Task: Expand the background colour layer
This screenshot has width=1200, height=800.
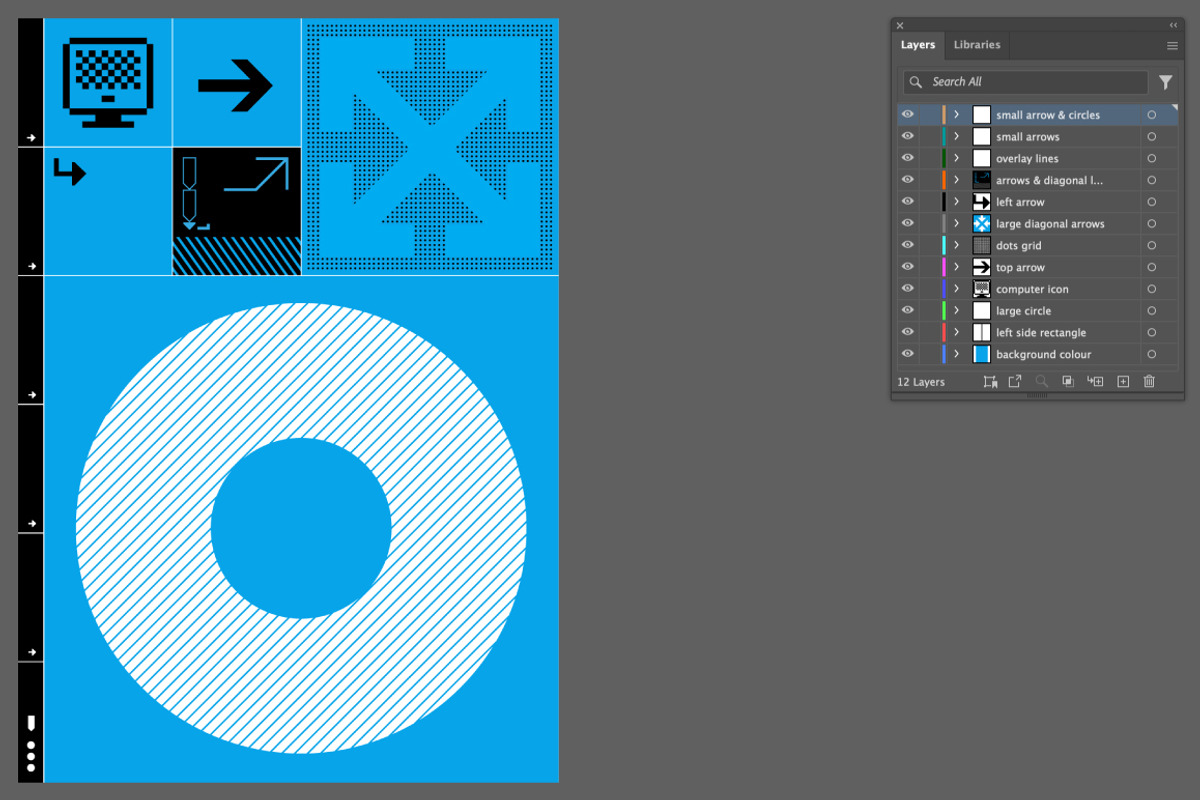Action: click(956, 354)
